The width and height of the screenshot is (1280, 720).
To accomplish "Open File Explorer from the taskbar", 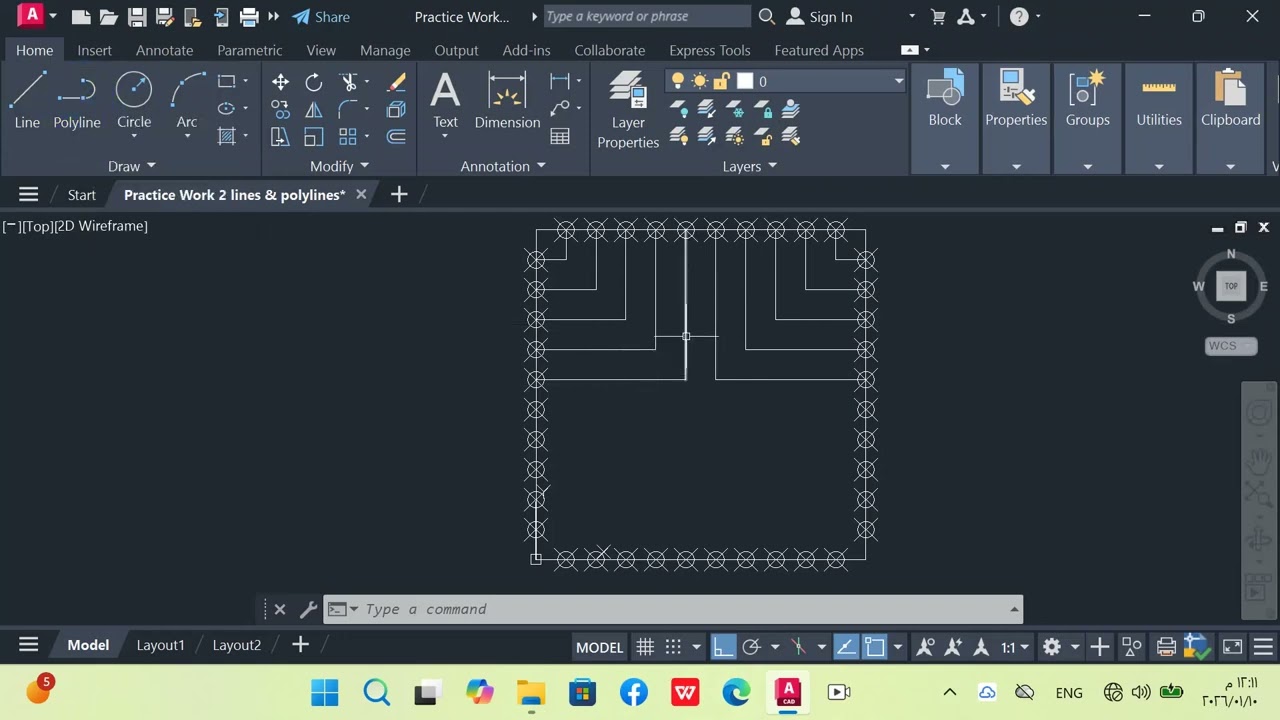I will tap(531, 692).
